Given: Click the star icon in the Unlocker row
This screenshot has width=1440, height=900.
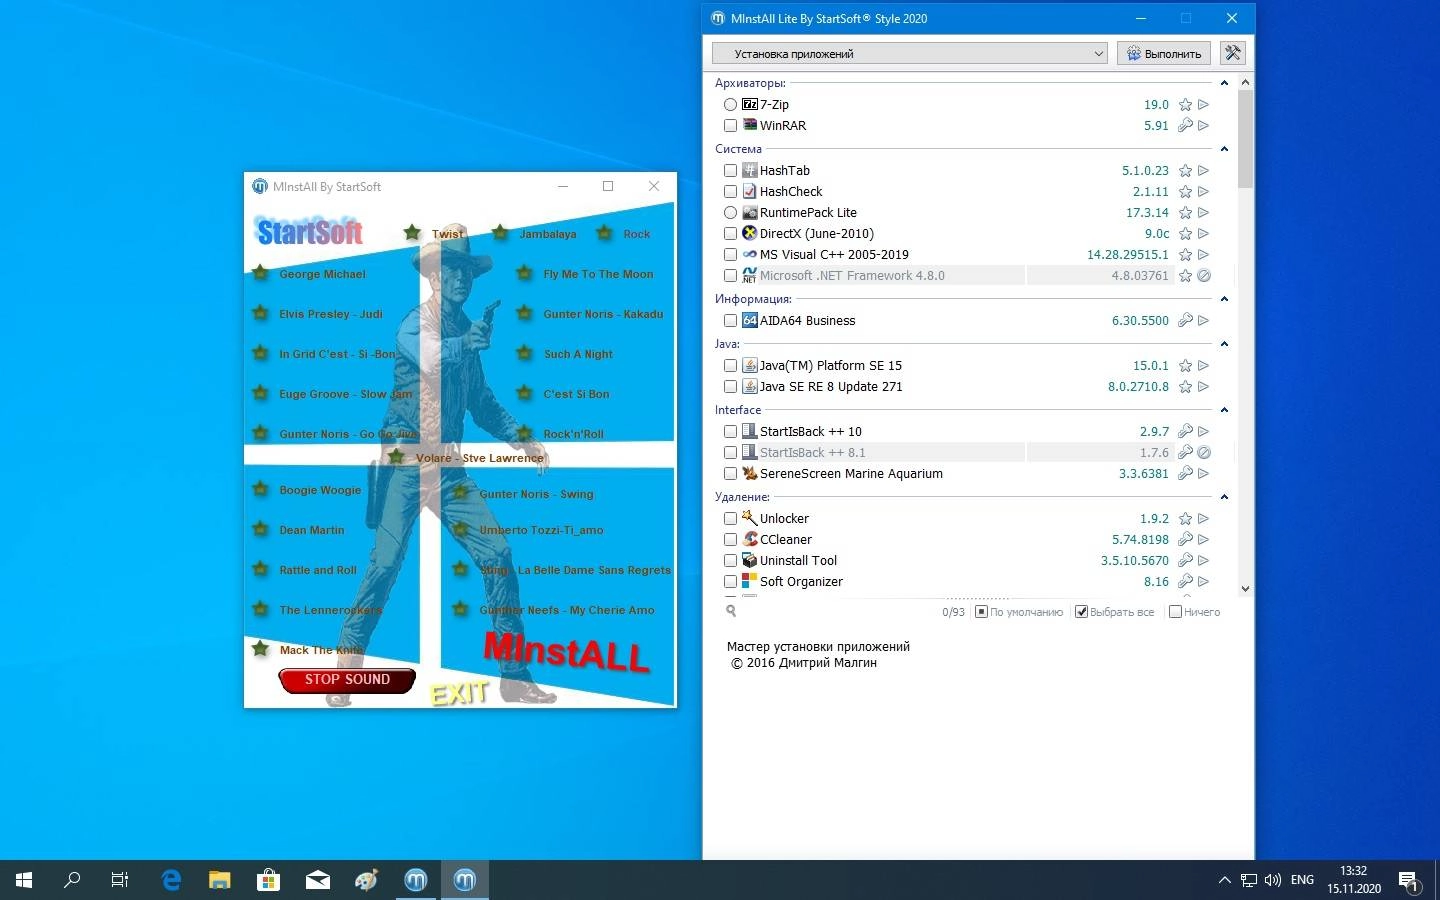Looking at the screenshot, I should (x=1185, y=519).
